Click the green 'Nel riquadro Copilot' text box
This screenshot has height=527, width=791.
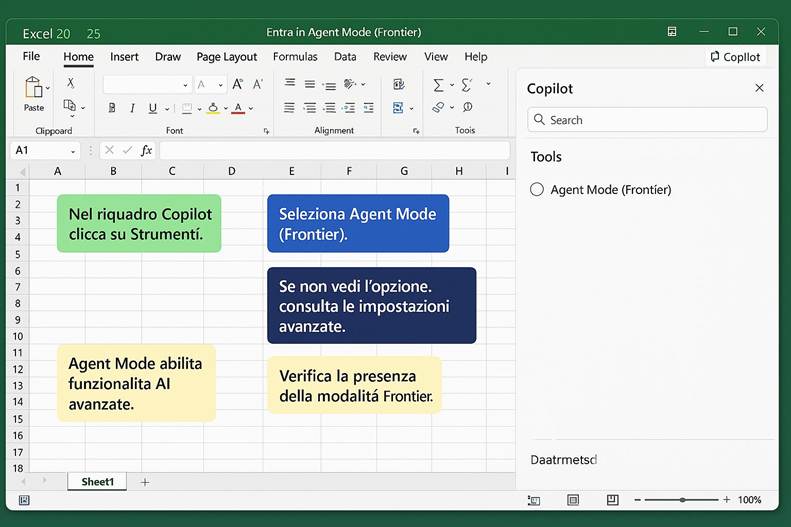(139, 223)
